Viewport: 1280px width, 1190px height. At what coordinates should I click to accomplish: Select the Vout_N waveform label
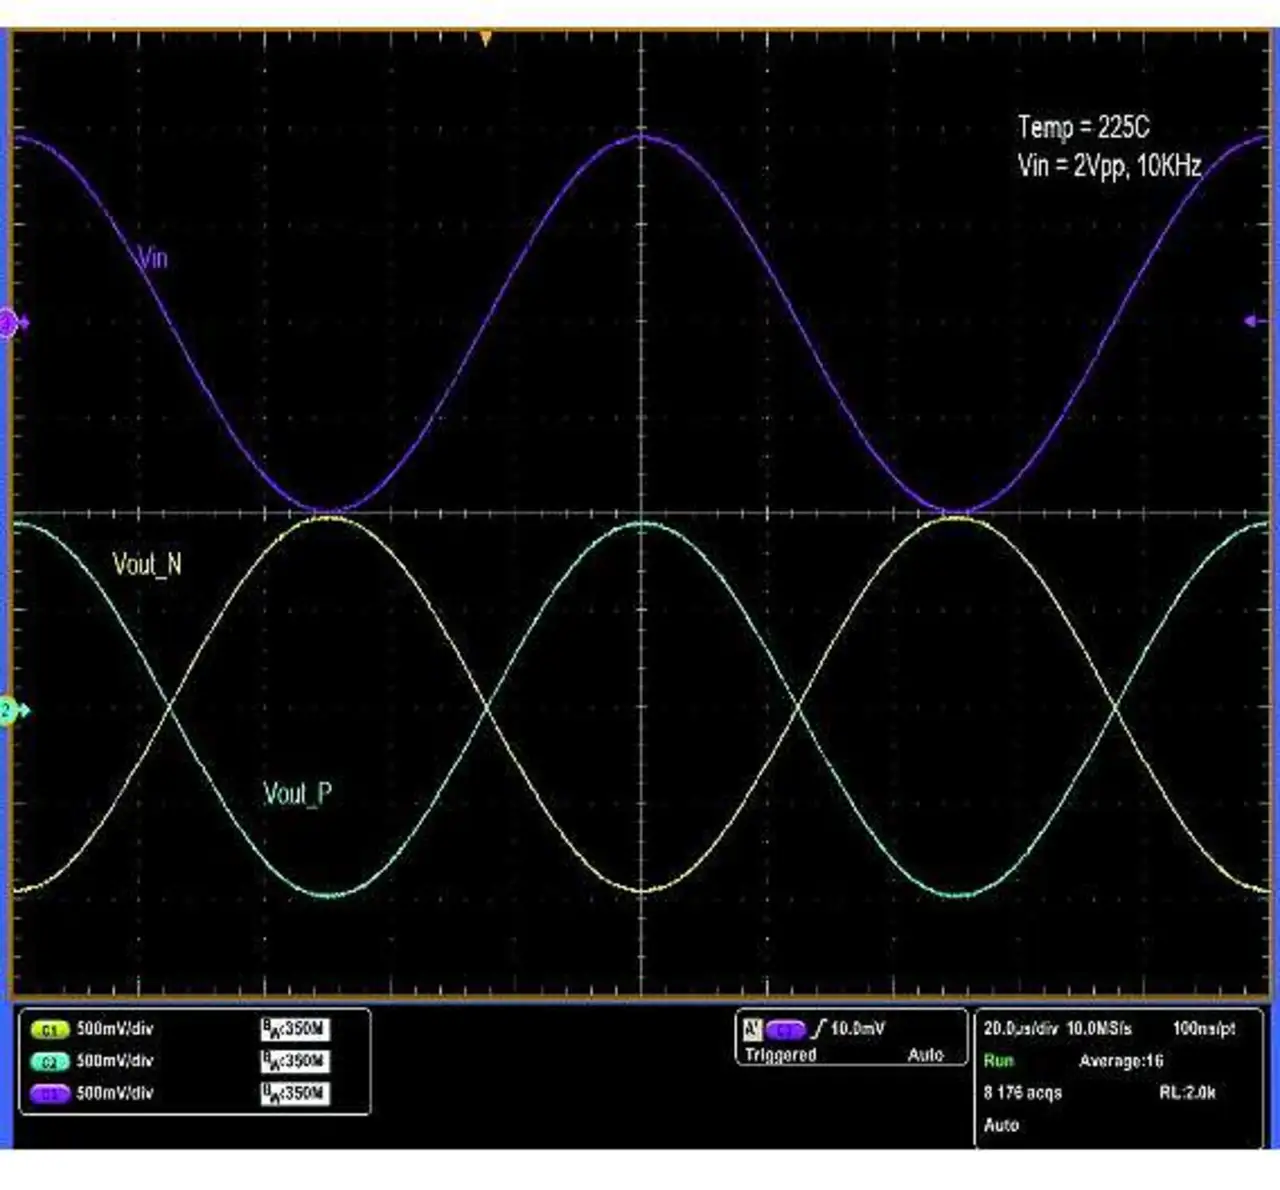coord(147,565)
